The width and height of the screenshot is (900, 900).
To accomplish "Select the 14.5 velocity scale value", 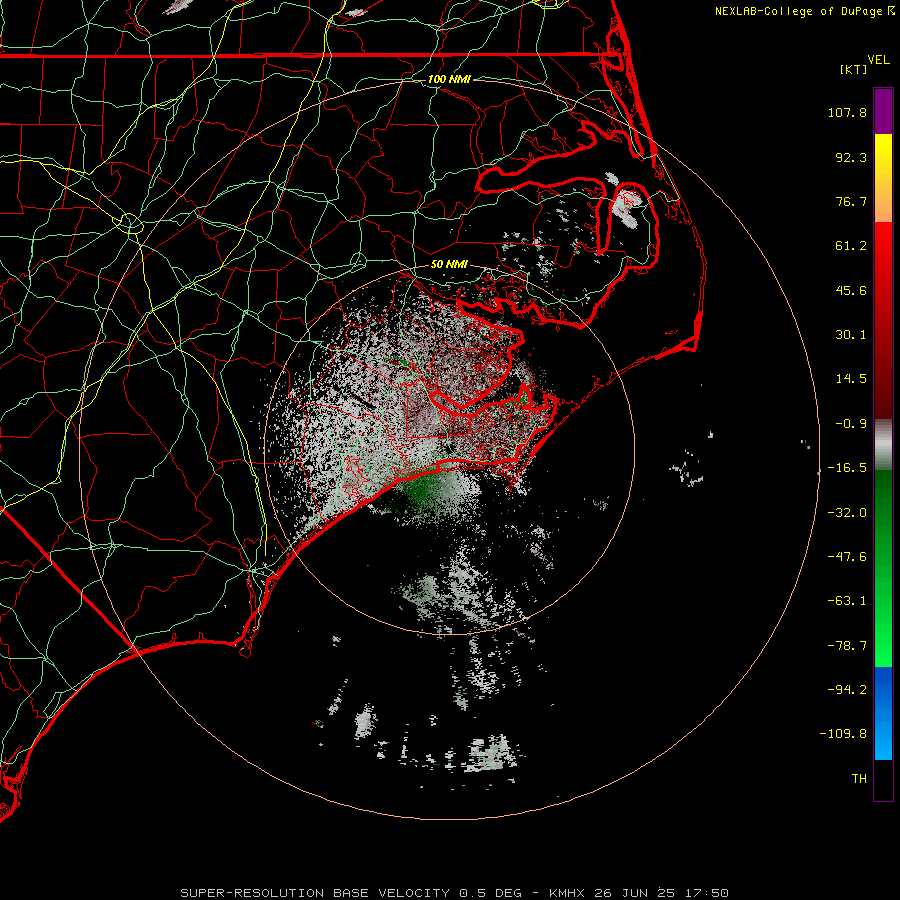I will point(851,379).
